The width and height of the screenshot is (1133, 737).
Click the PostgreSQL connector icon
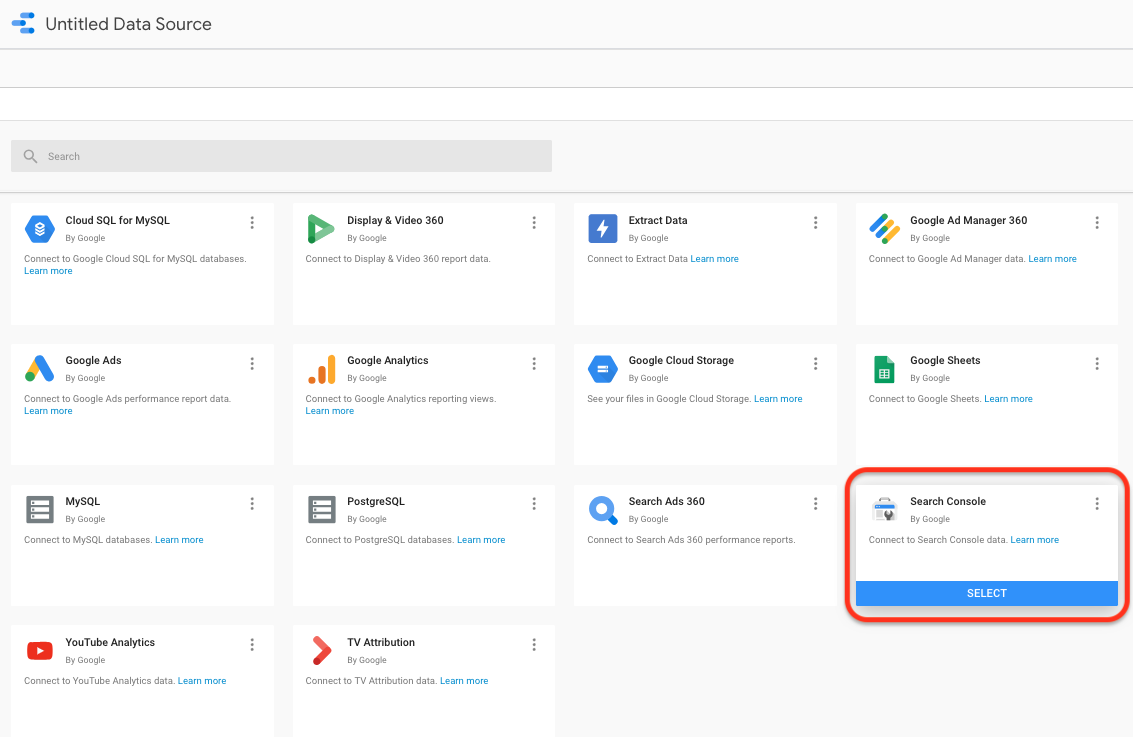tap(321, 510)
